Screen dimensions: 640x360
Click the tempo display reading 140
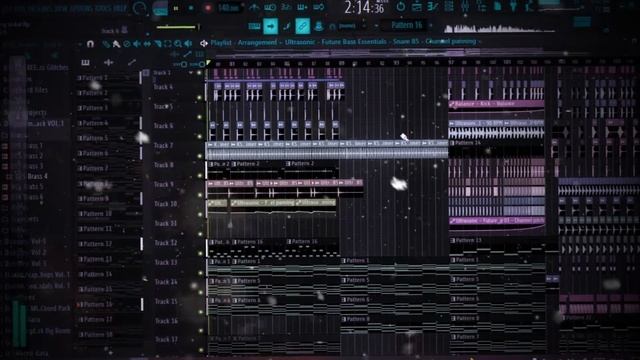(x=229, y=8)
